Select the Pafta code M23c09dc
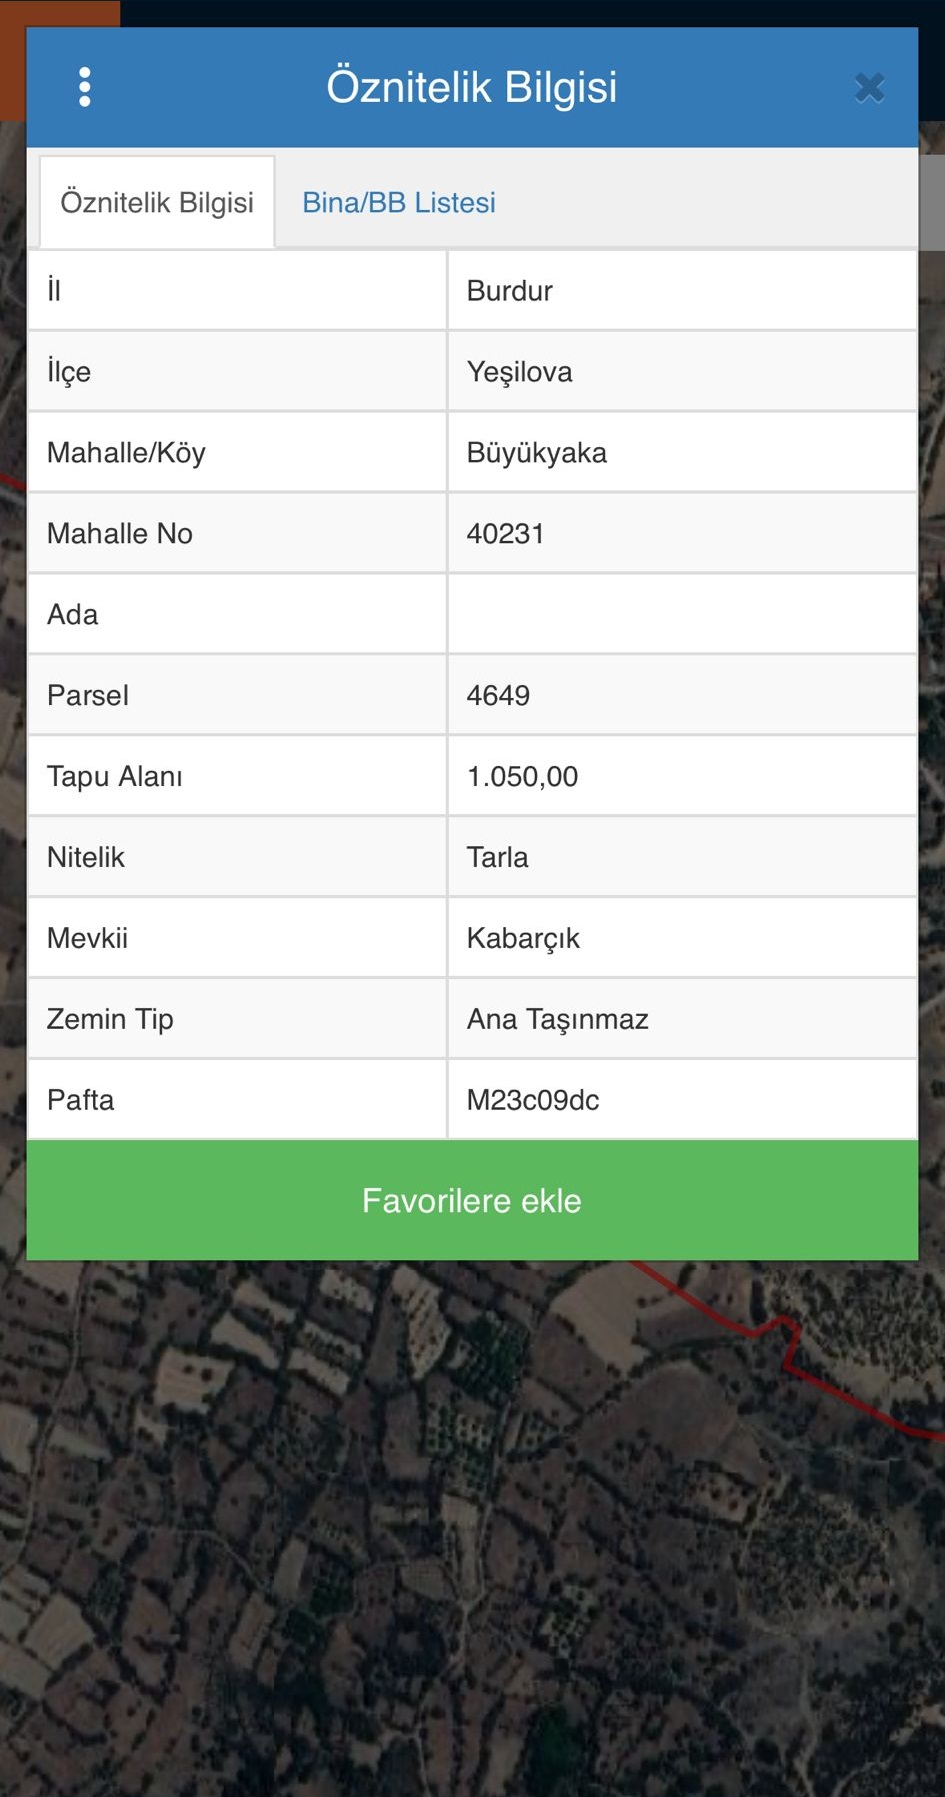Screen dimensions: 945x1797 click(533, 1101)
